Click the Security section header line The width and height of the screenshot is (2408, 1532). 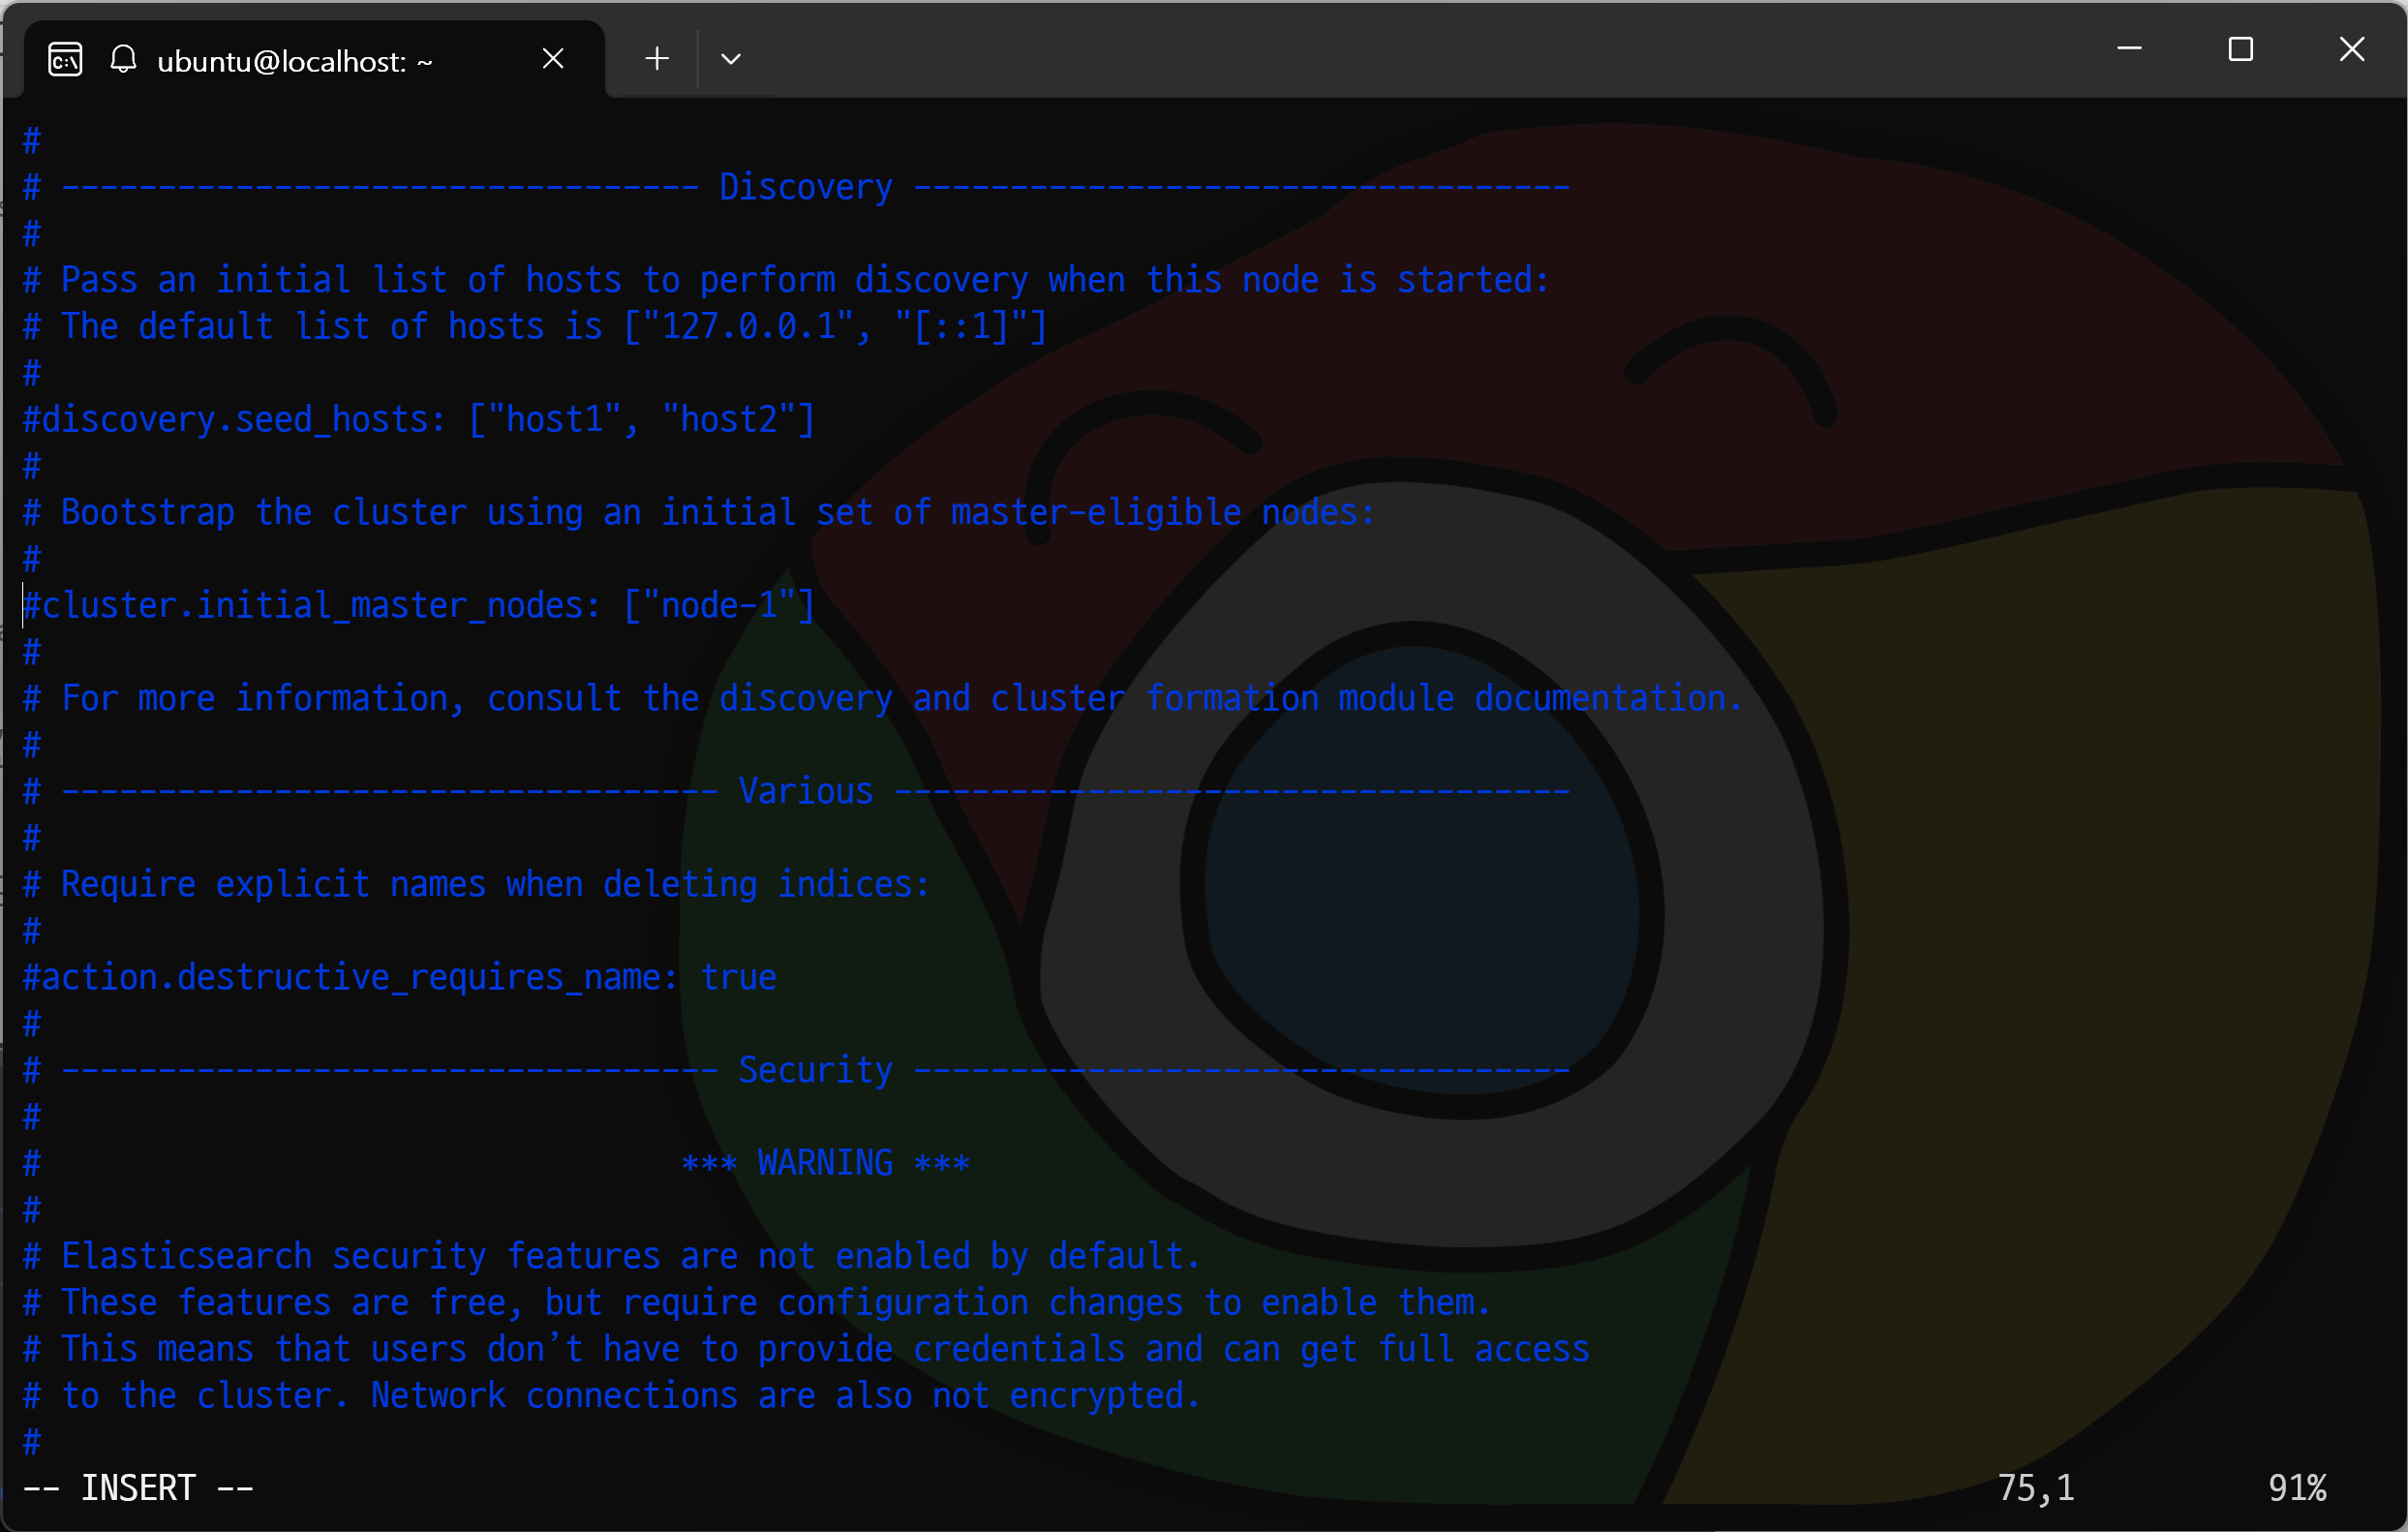coord(797,1071)
